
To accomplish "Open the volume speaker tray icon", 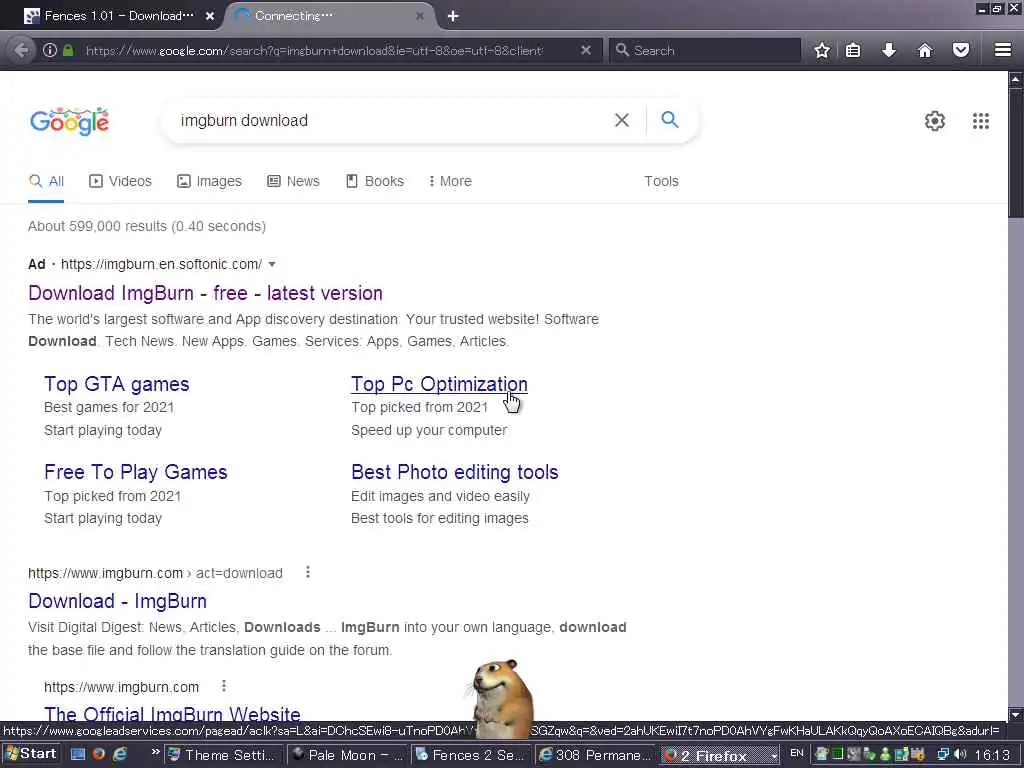I will [x=959, y=754].
